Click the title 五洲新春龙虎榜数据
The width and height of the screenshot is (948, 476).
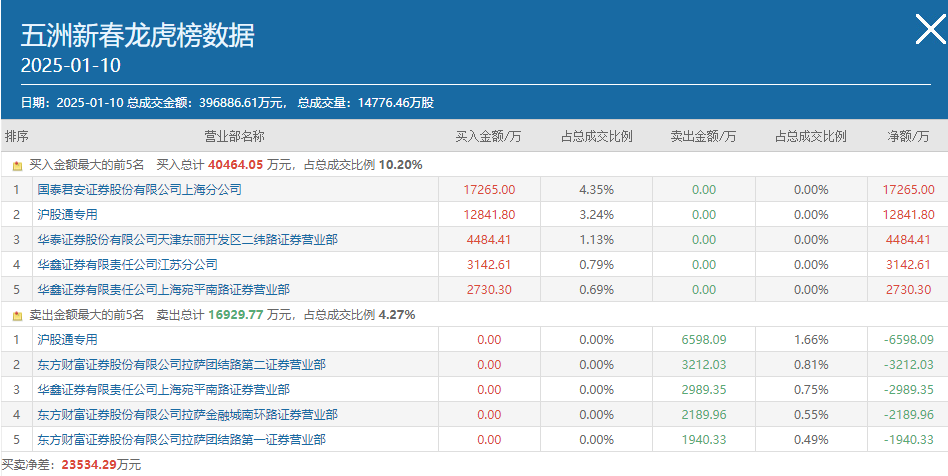138,36
